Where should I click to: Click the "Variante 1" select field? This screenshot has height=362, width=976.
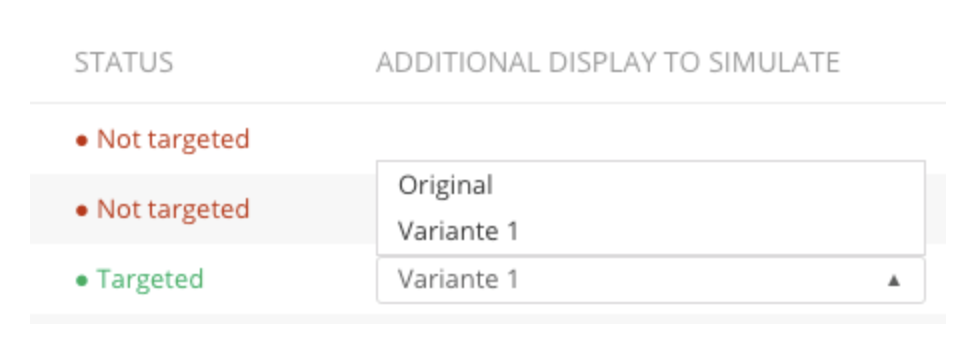(x=650, y=280)
